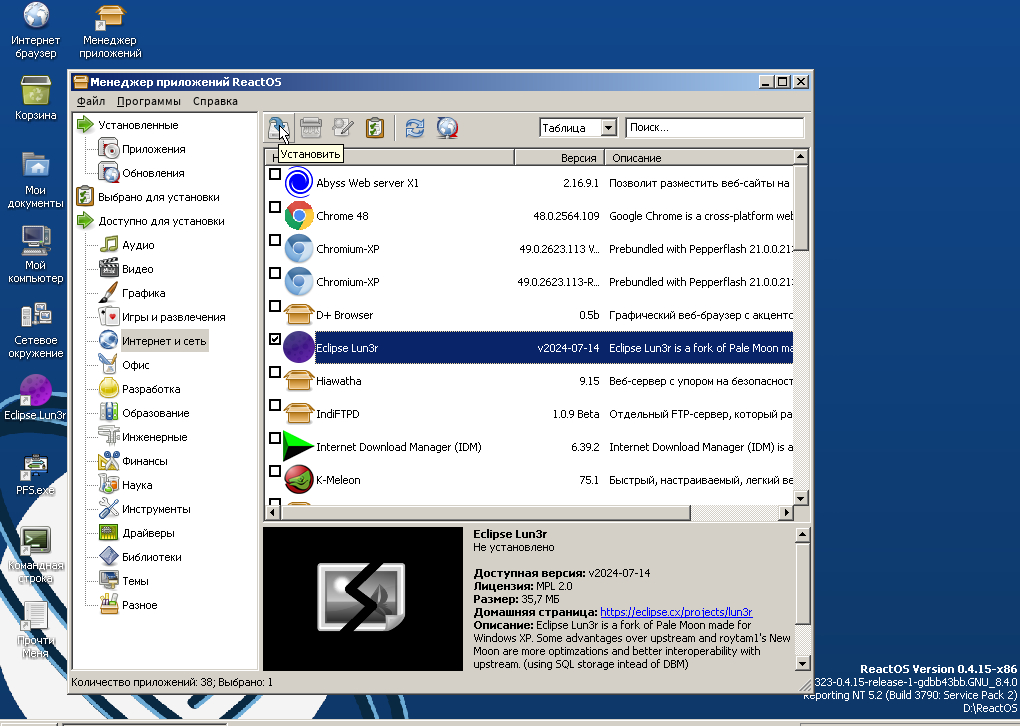Select the Интернет браузер desktop icon
Screen dimensions: 1020x726
pyautogui.click(x=36, y=31)
